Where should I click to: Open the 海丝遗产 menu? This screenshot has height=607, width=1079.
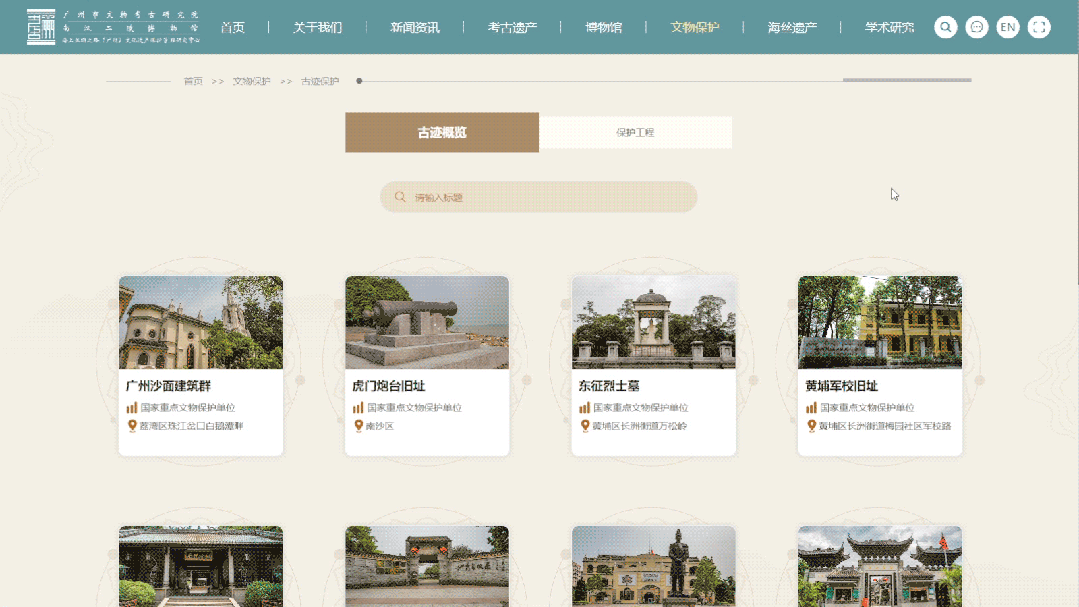792,28
